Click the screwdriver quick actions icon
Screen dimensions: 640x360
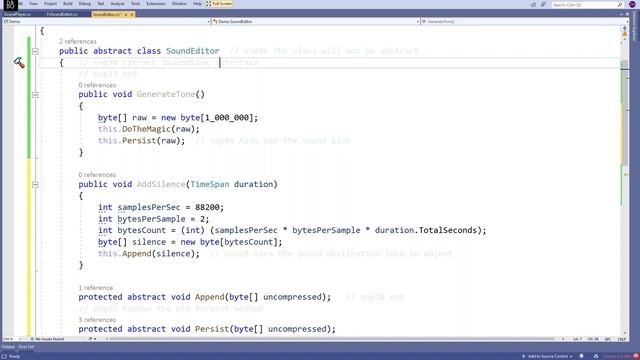pos(19,62)
